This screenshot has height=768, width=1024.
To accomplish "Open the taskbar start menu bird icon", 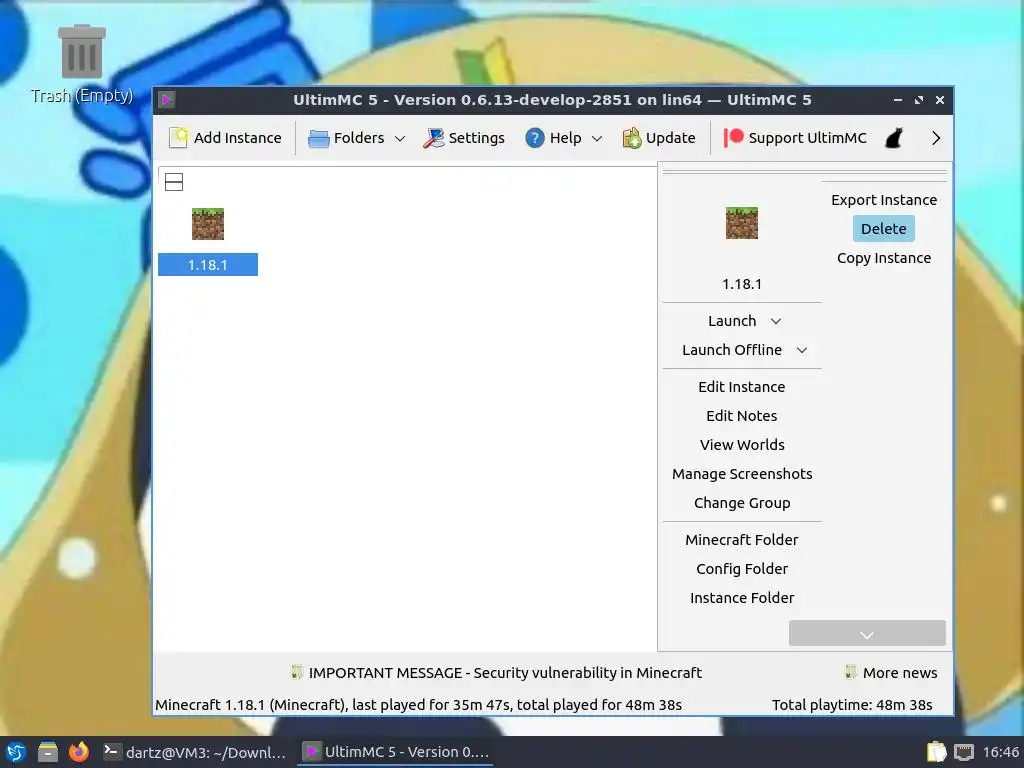I will [16, 752].
